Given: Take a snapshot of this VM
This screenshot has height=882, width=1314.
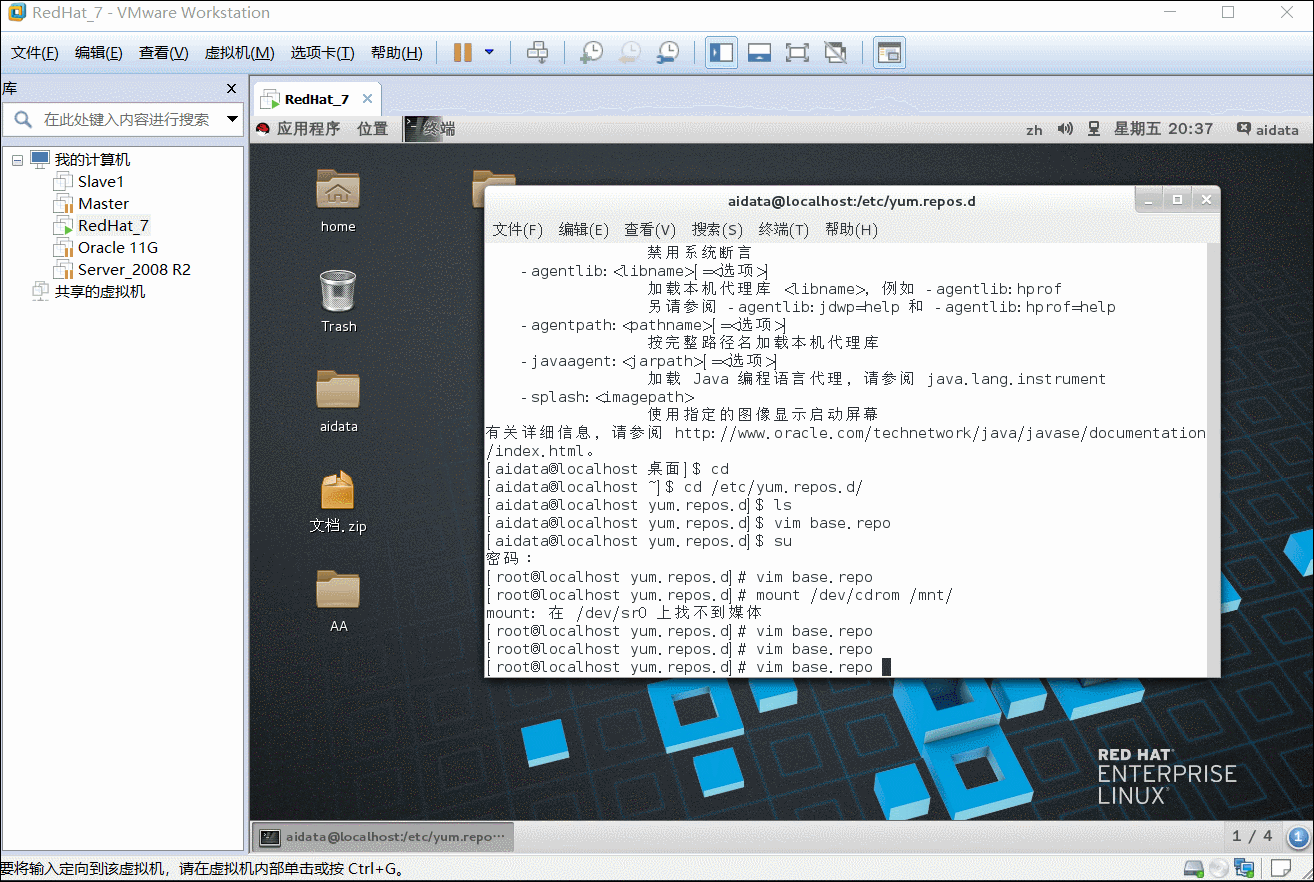Looking at the screenshot, I should [x=592, y=53].
